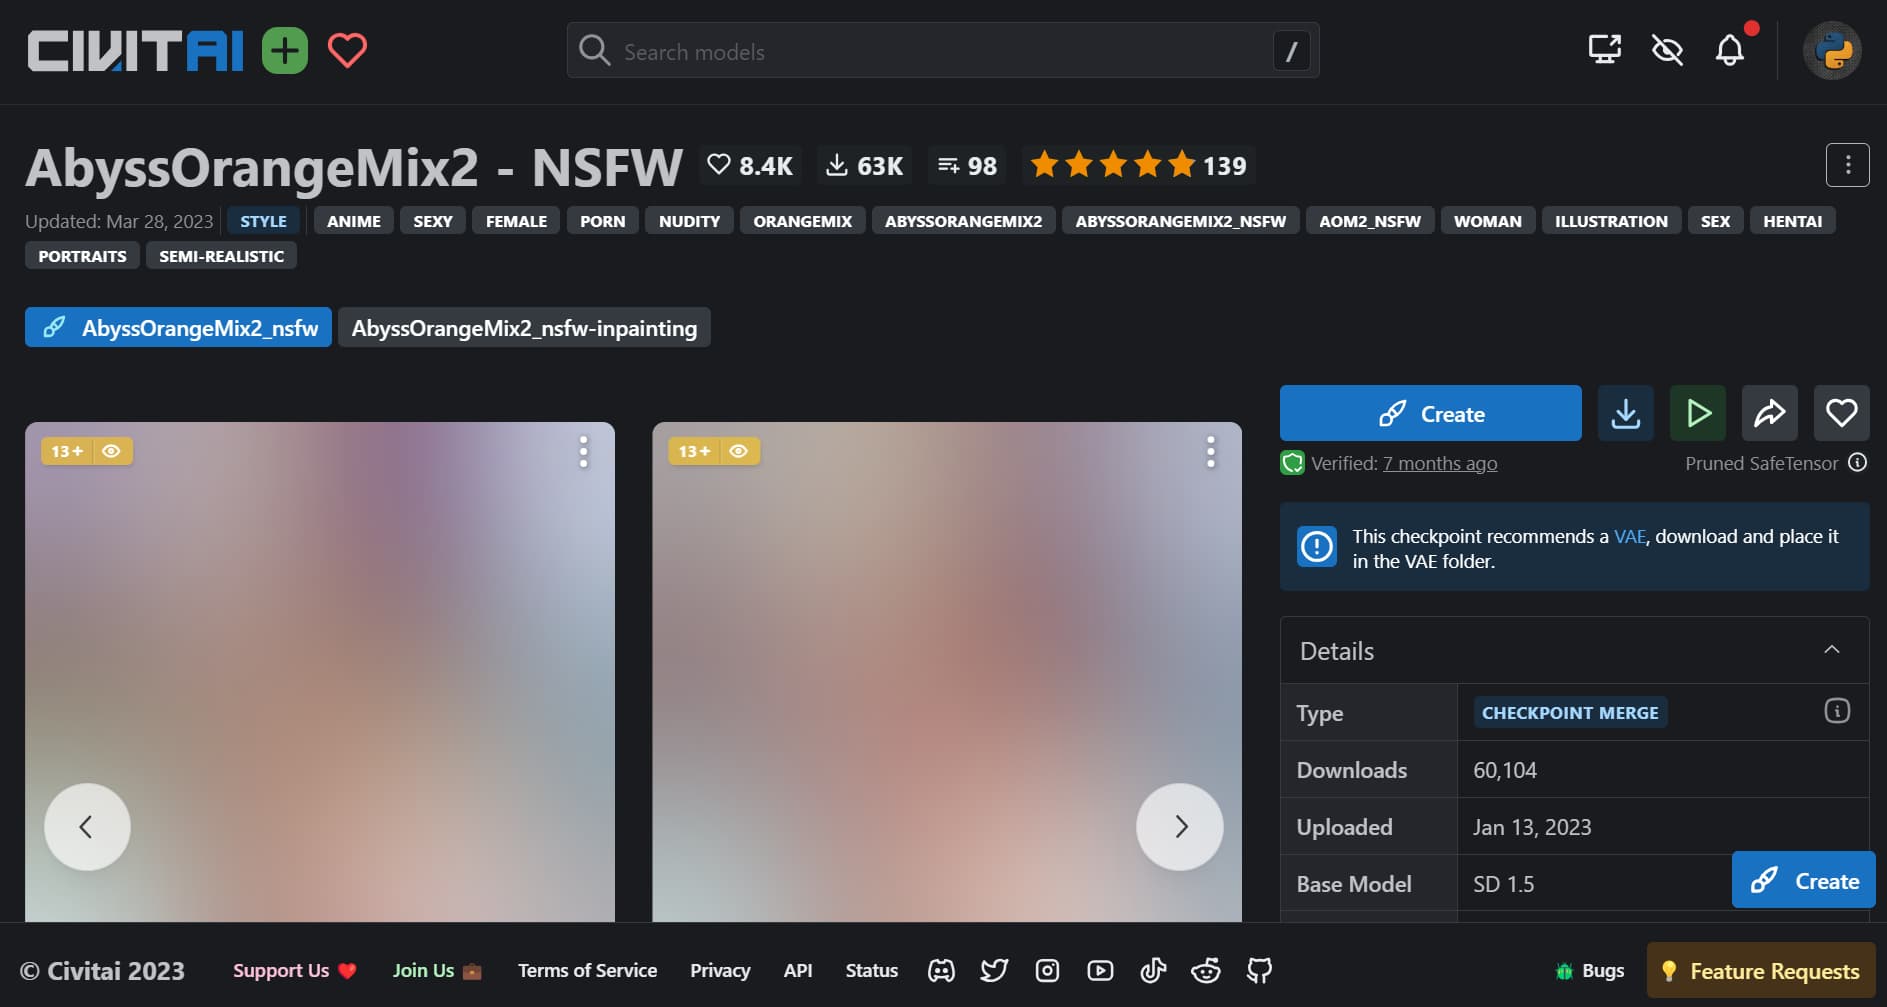Go to previous image in carousel
The width and height of the screenshot is (1887, 1007).
[87, 827]
